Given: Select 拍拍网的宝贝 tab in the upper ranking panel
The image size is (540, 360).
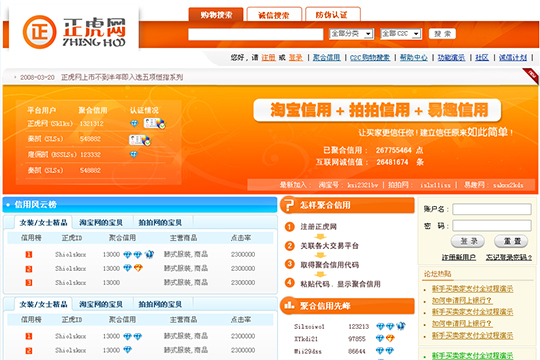Looking at the screenshot, I should [x=160, y=223].
